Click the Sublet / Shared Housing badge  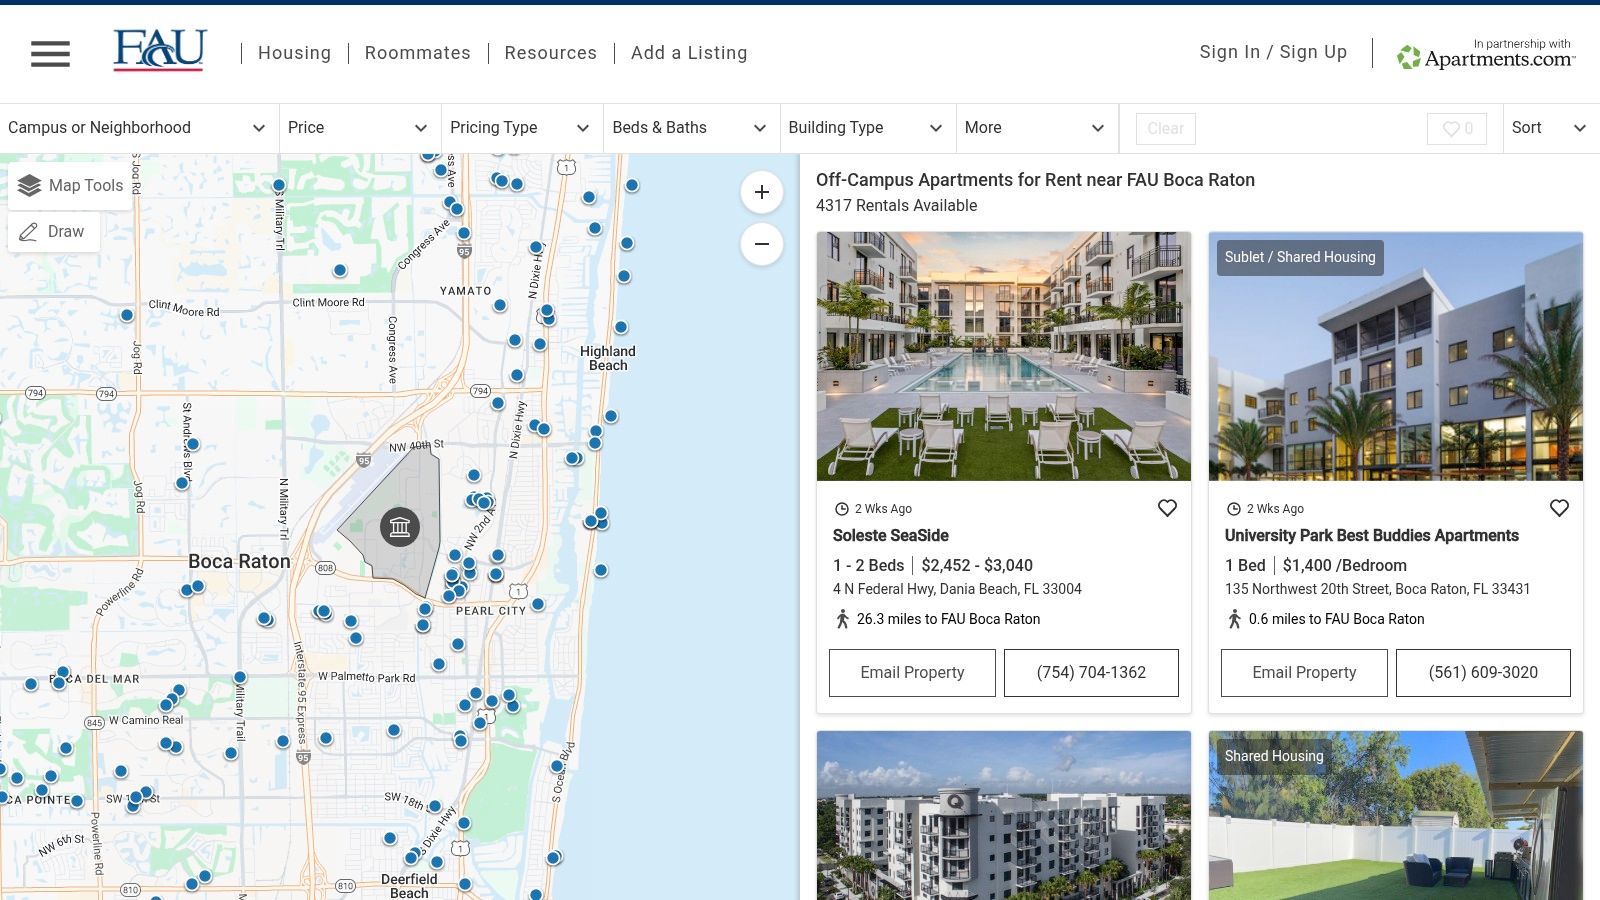click(1300, 257)
